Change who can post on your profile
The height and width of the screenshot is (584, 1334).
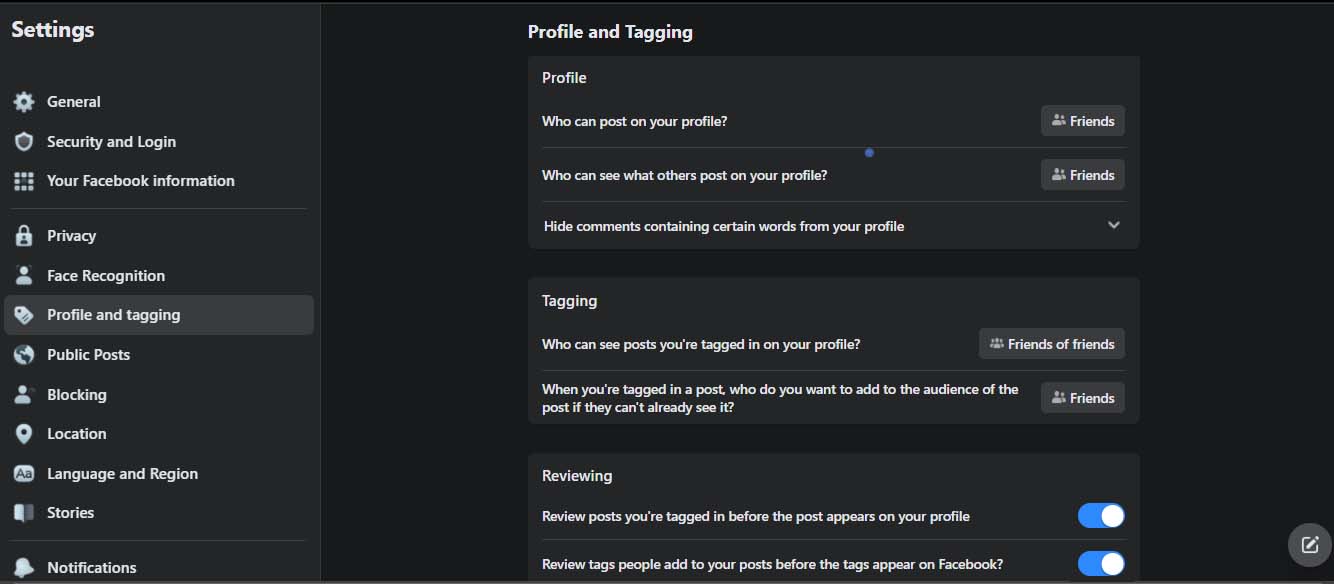click(1082, 121)
